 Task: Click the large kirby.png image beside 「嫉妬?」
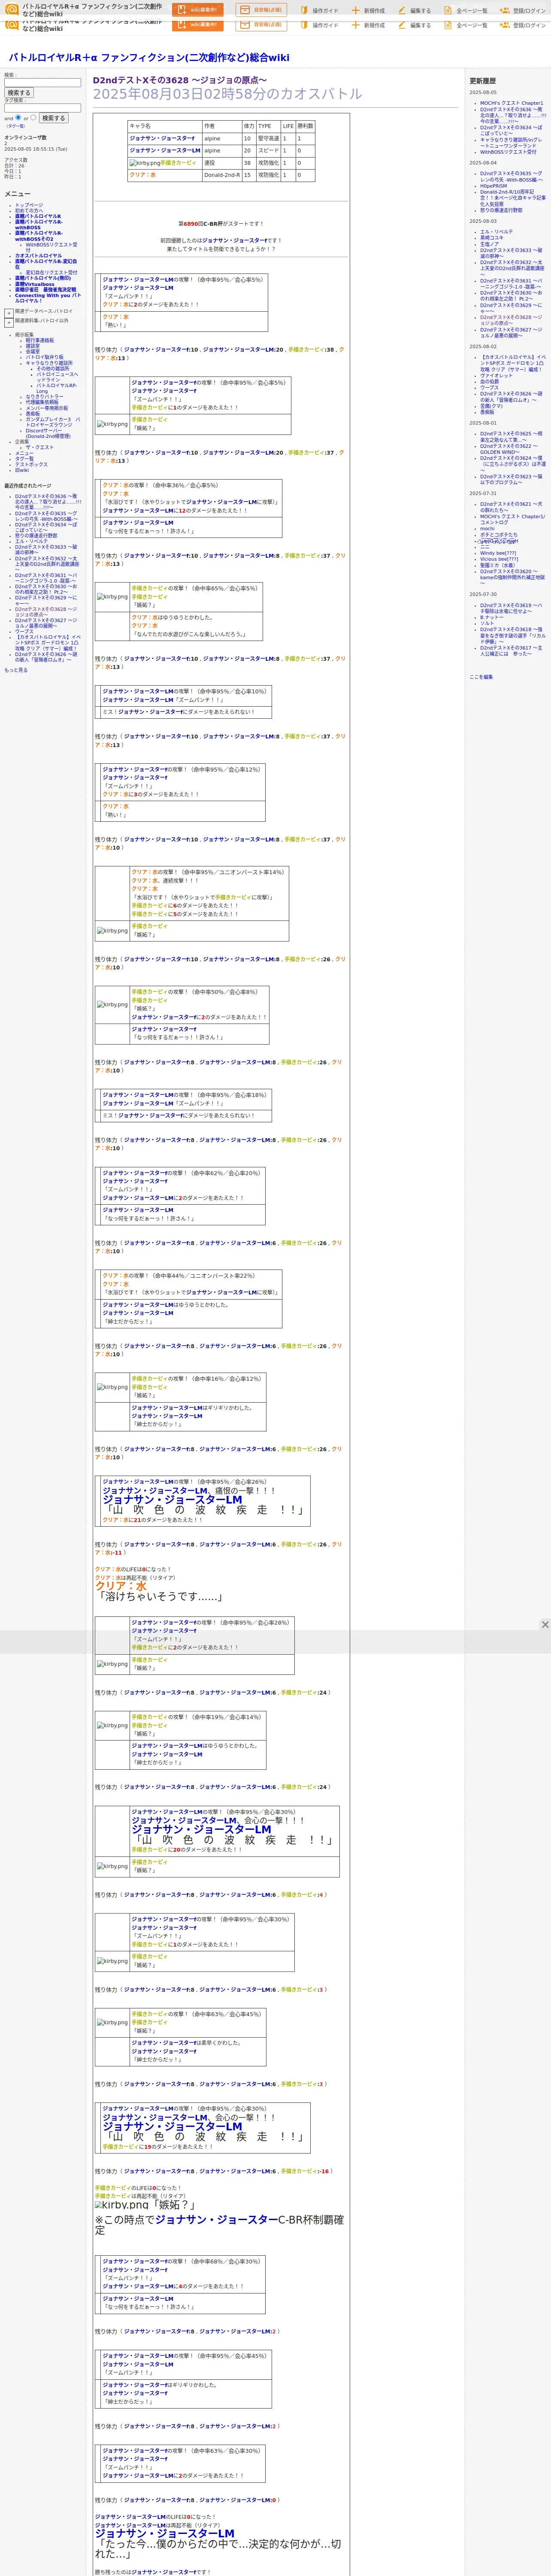click(122, 2204)
